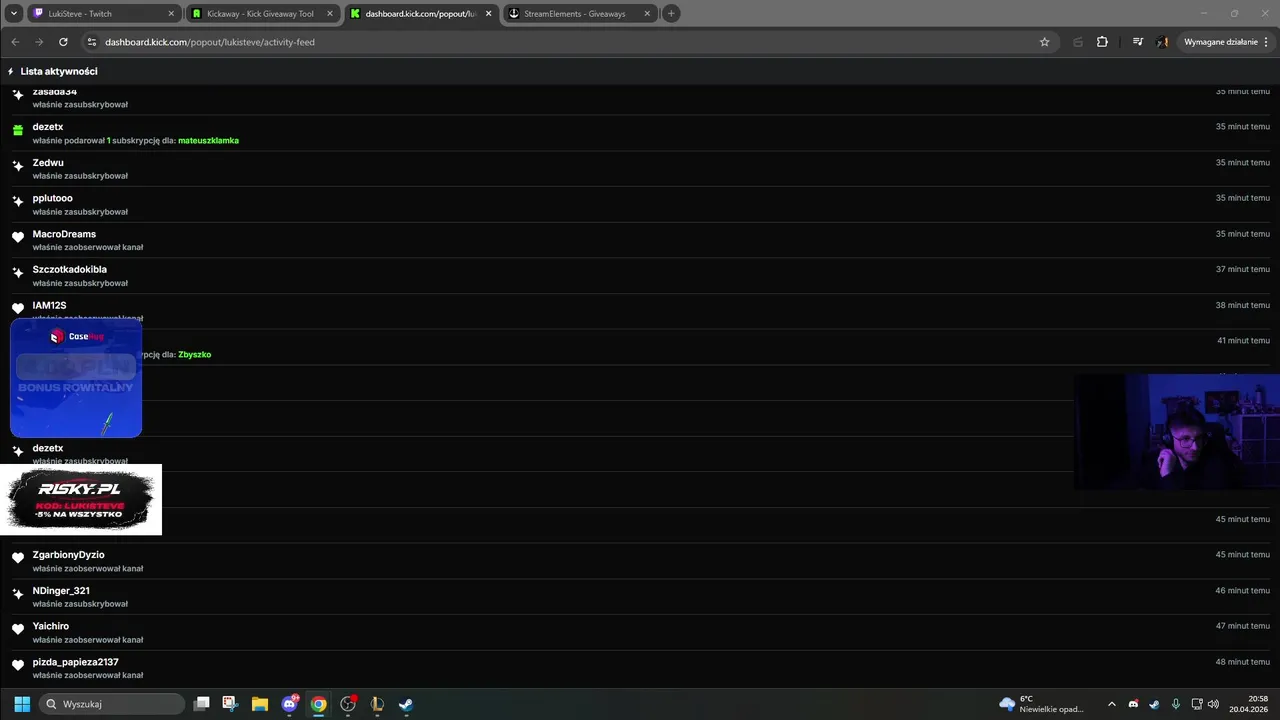This screenshot has width=1280, height=720.
Task: Click the star icon next to Szczotkadokibla
Action: (x=18, y=272)
